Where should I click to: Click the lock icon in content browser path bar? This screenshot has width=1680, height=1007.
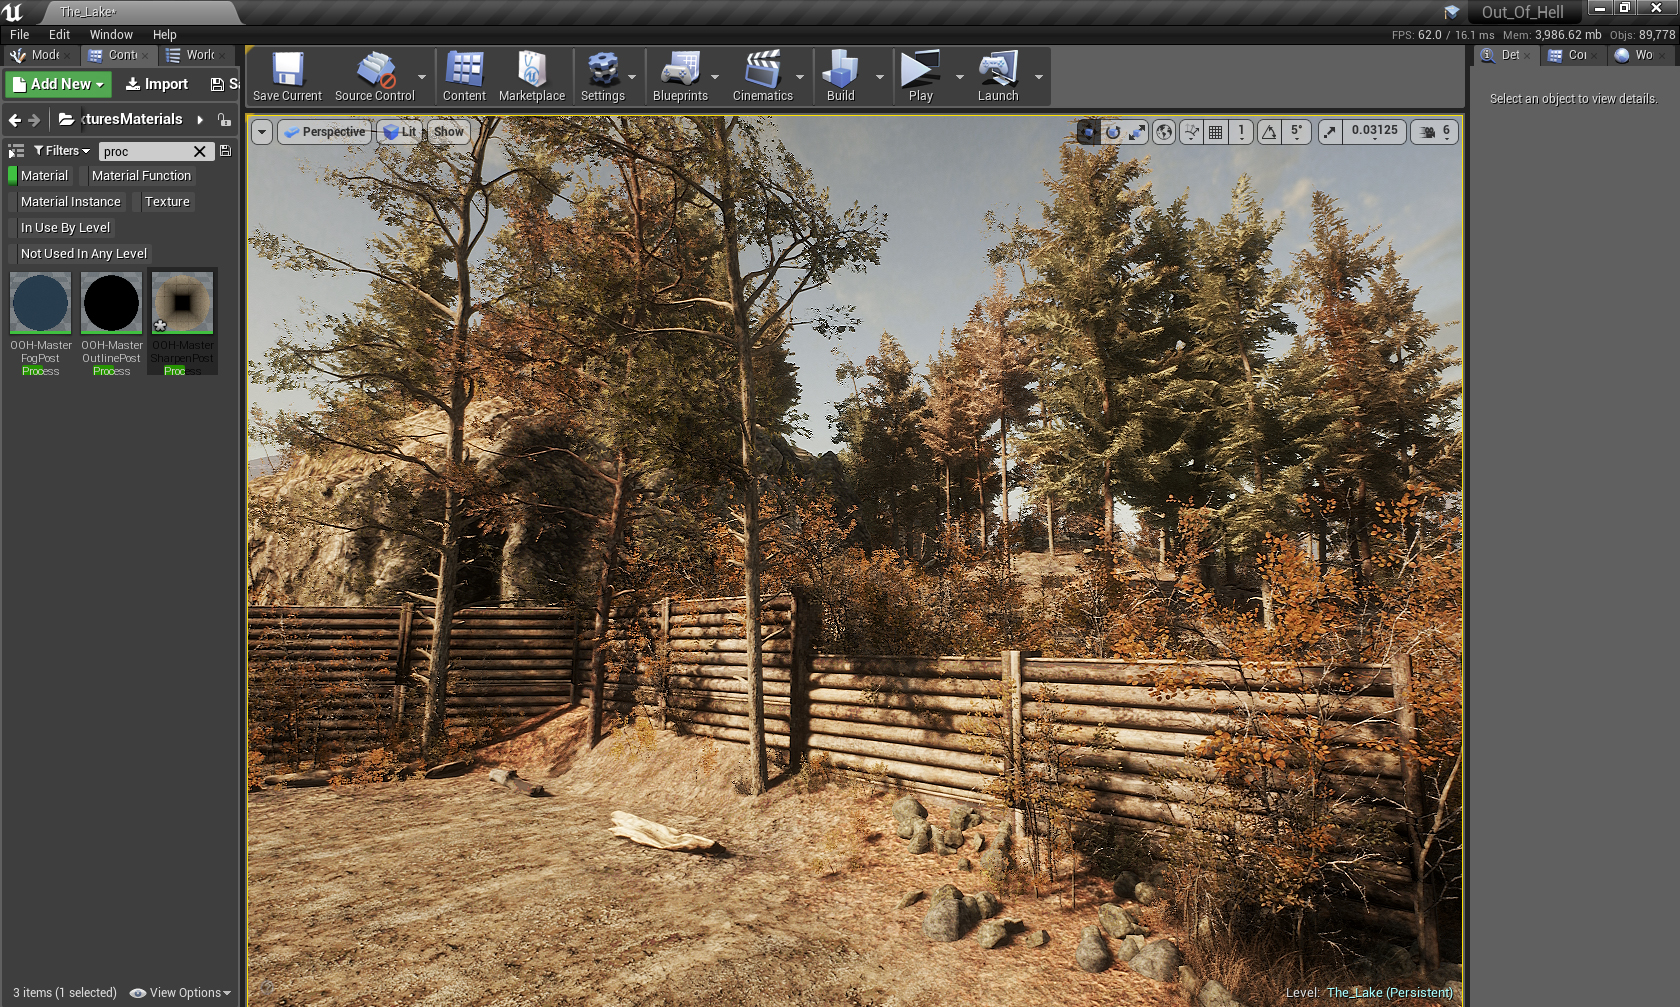tap(224, 120)
